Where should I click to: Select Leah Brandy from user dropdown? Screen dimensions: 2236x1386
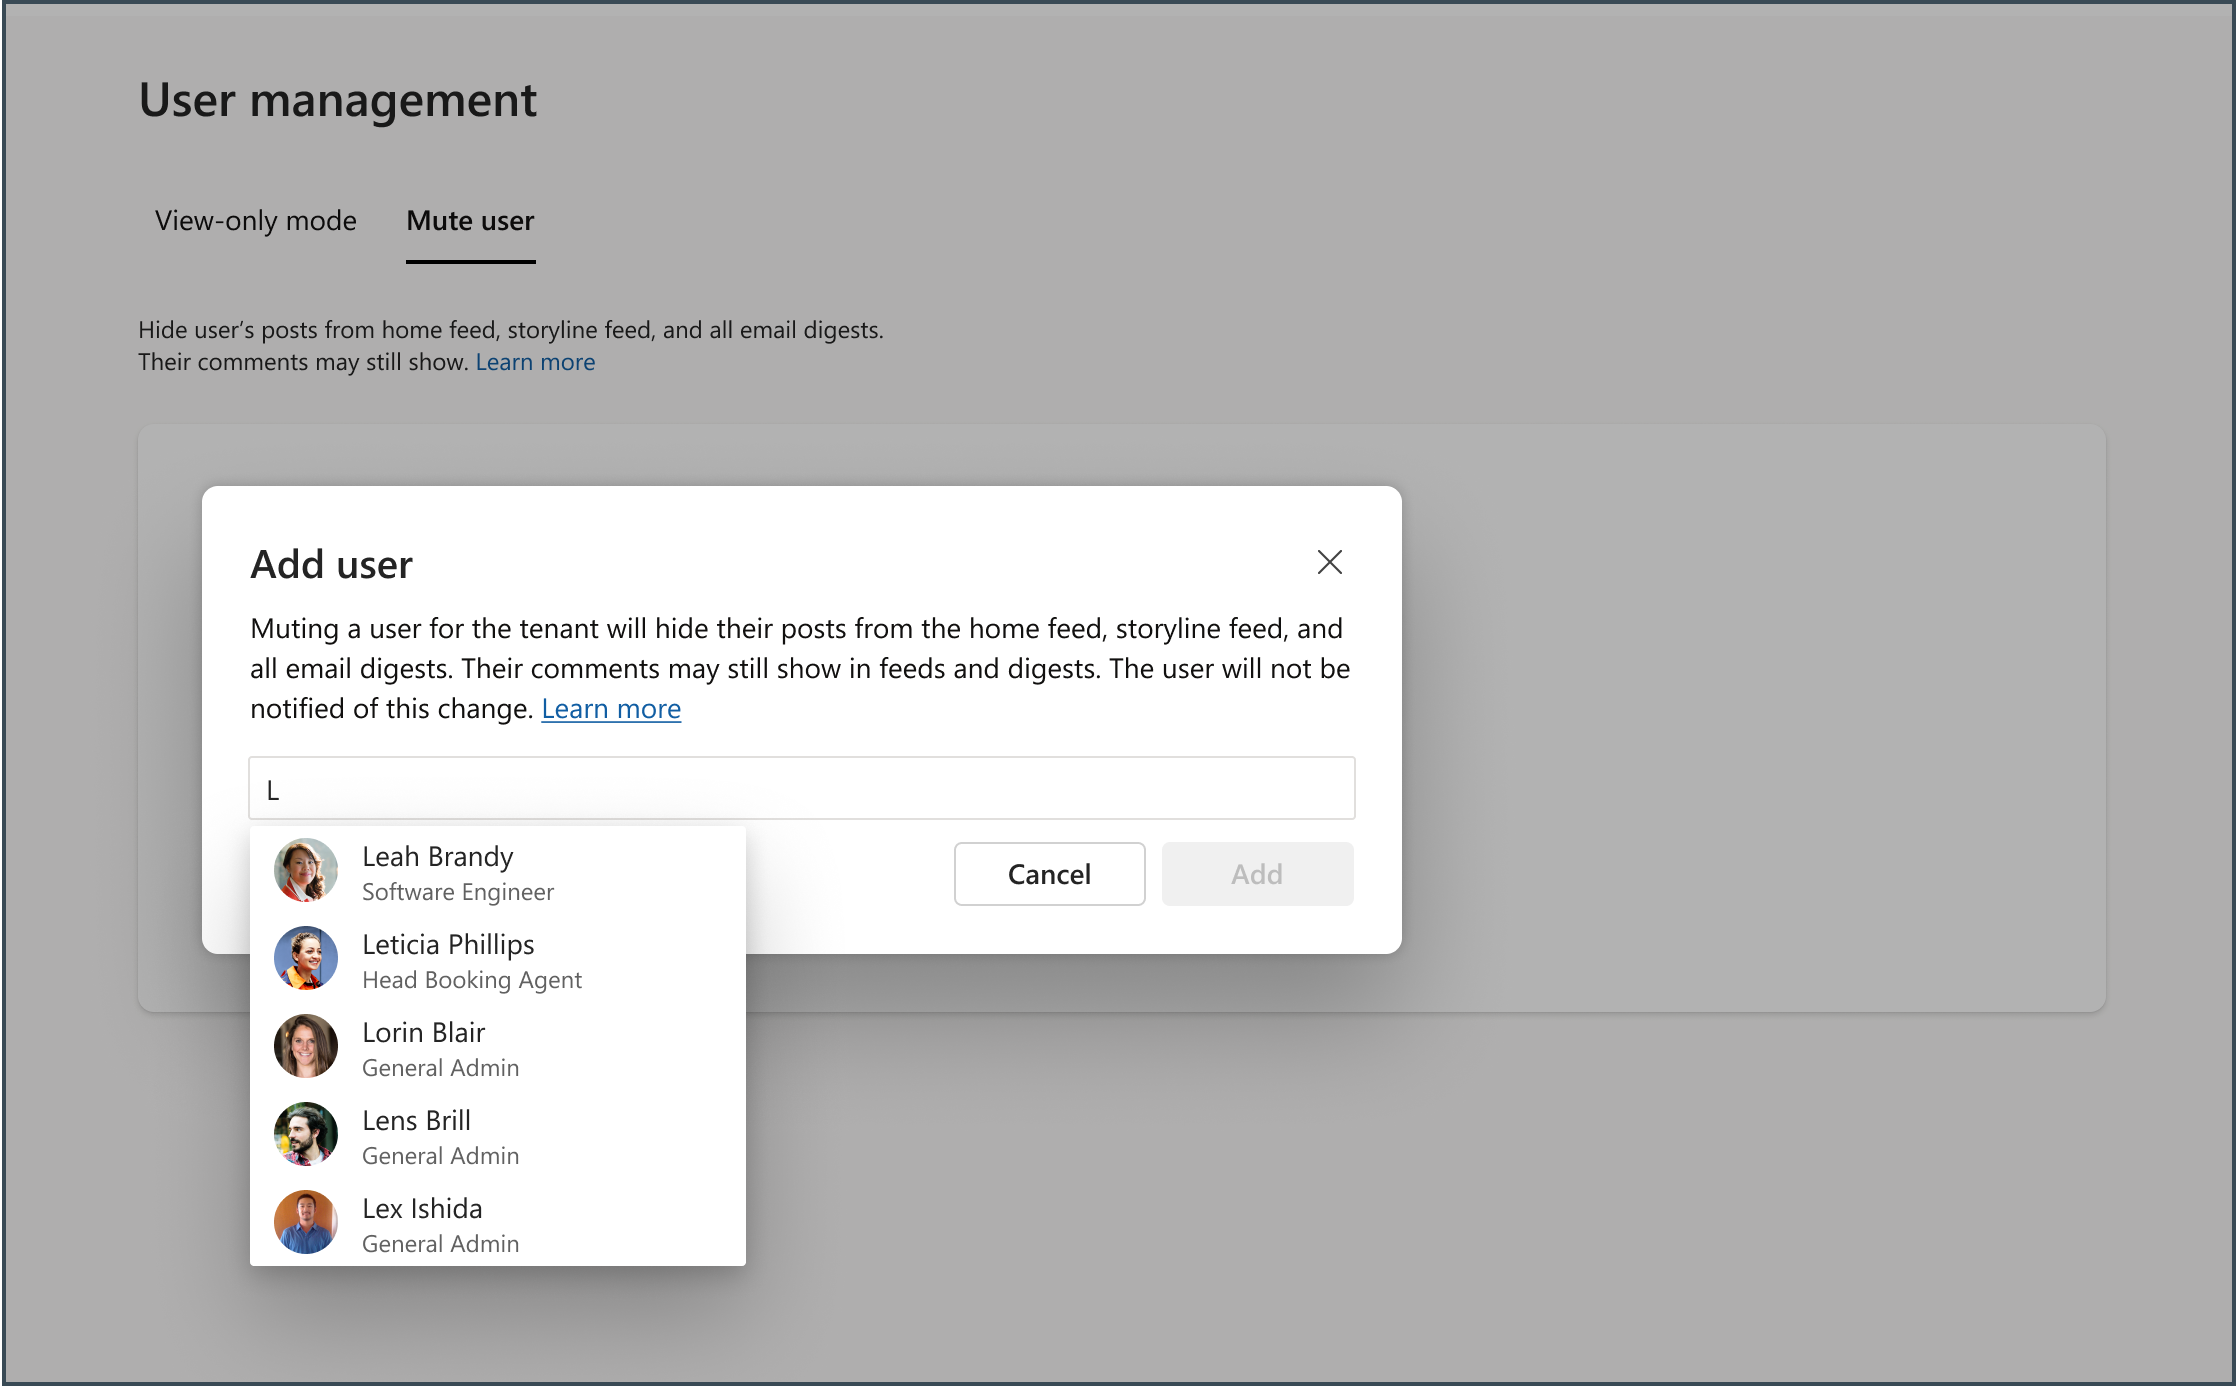point(498,872)
